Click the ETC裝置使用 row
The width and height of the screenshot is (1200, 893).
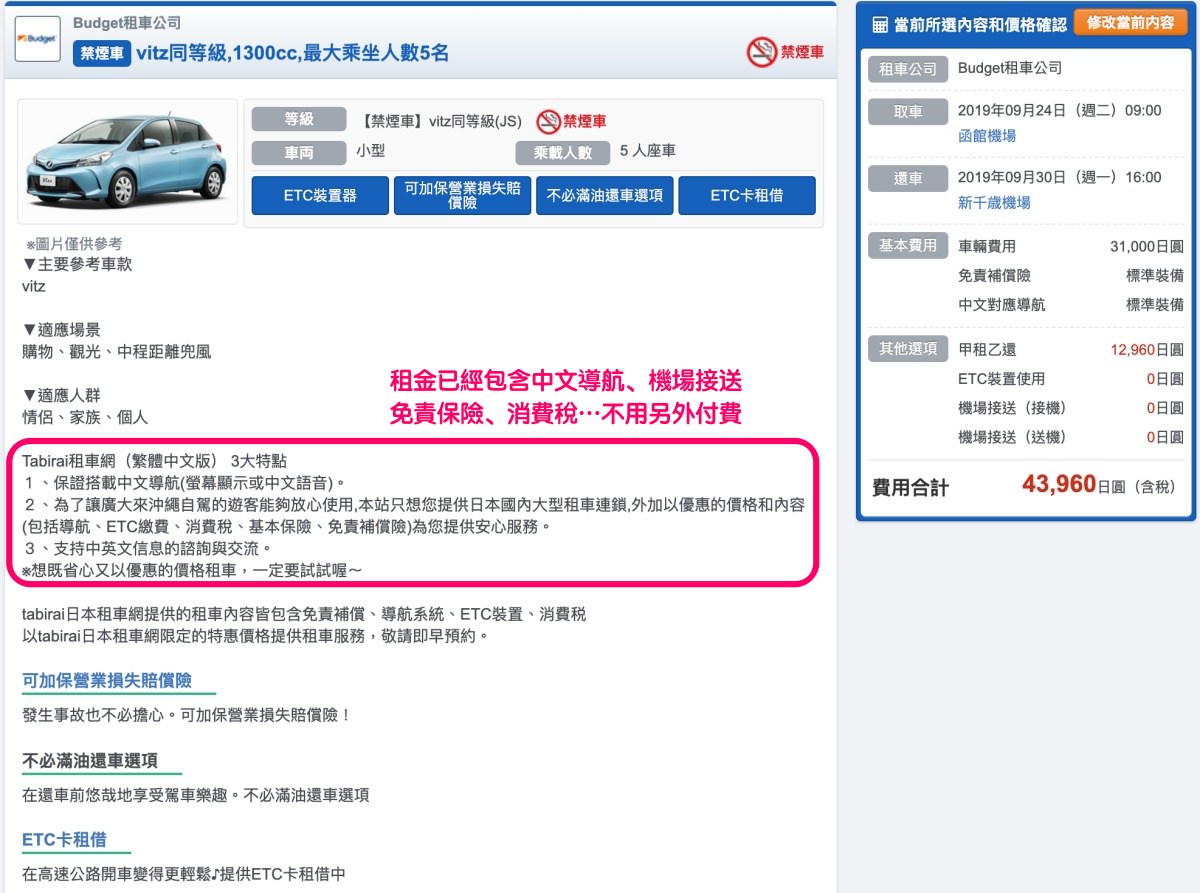pos(1071,378)
